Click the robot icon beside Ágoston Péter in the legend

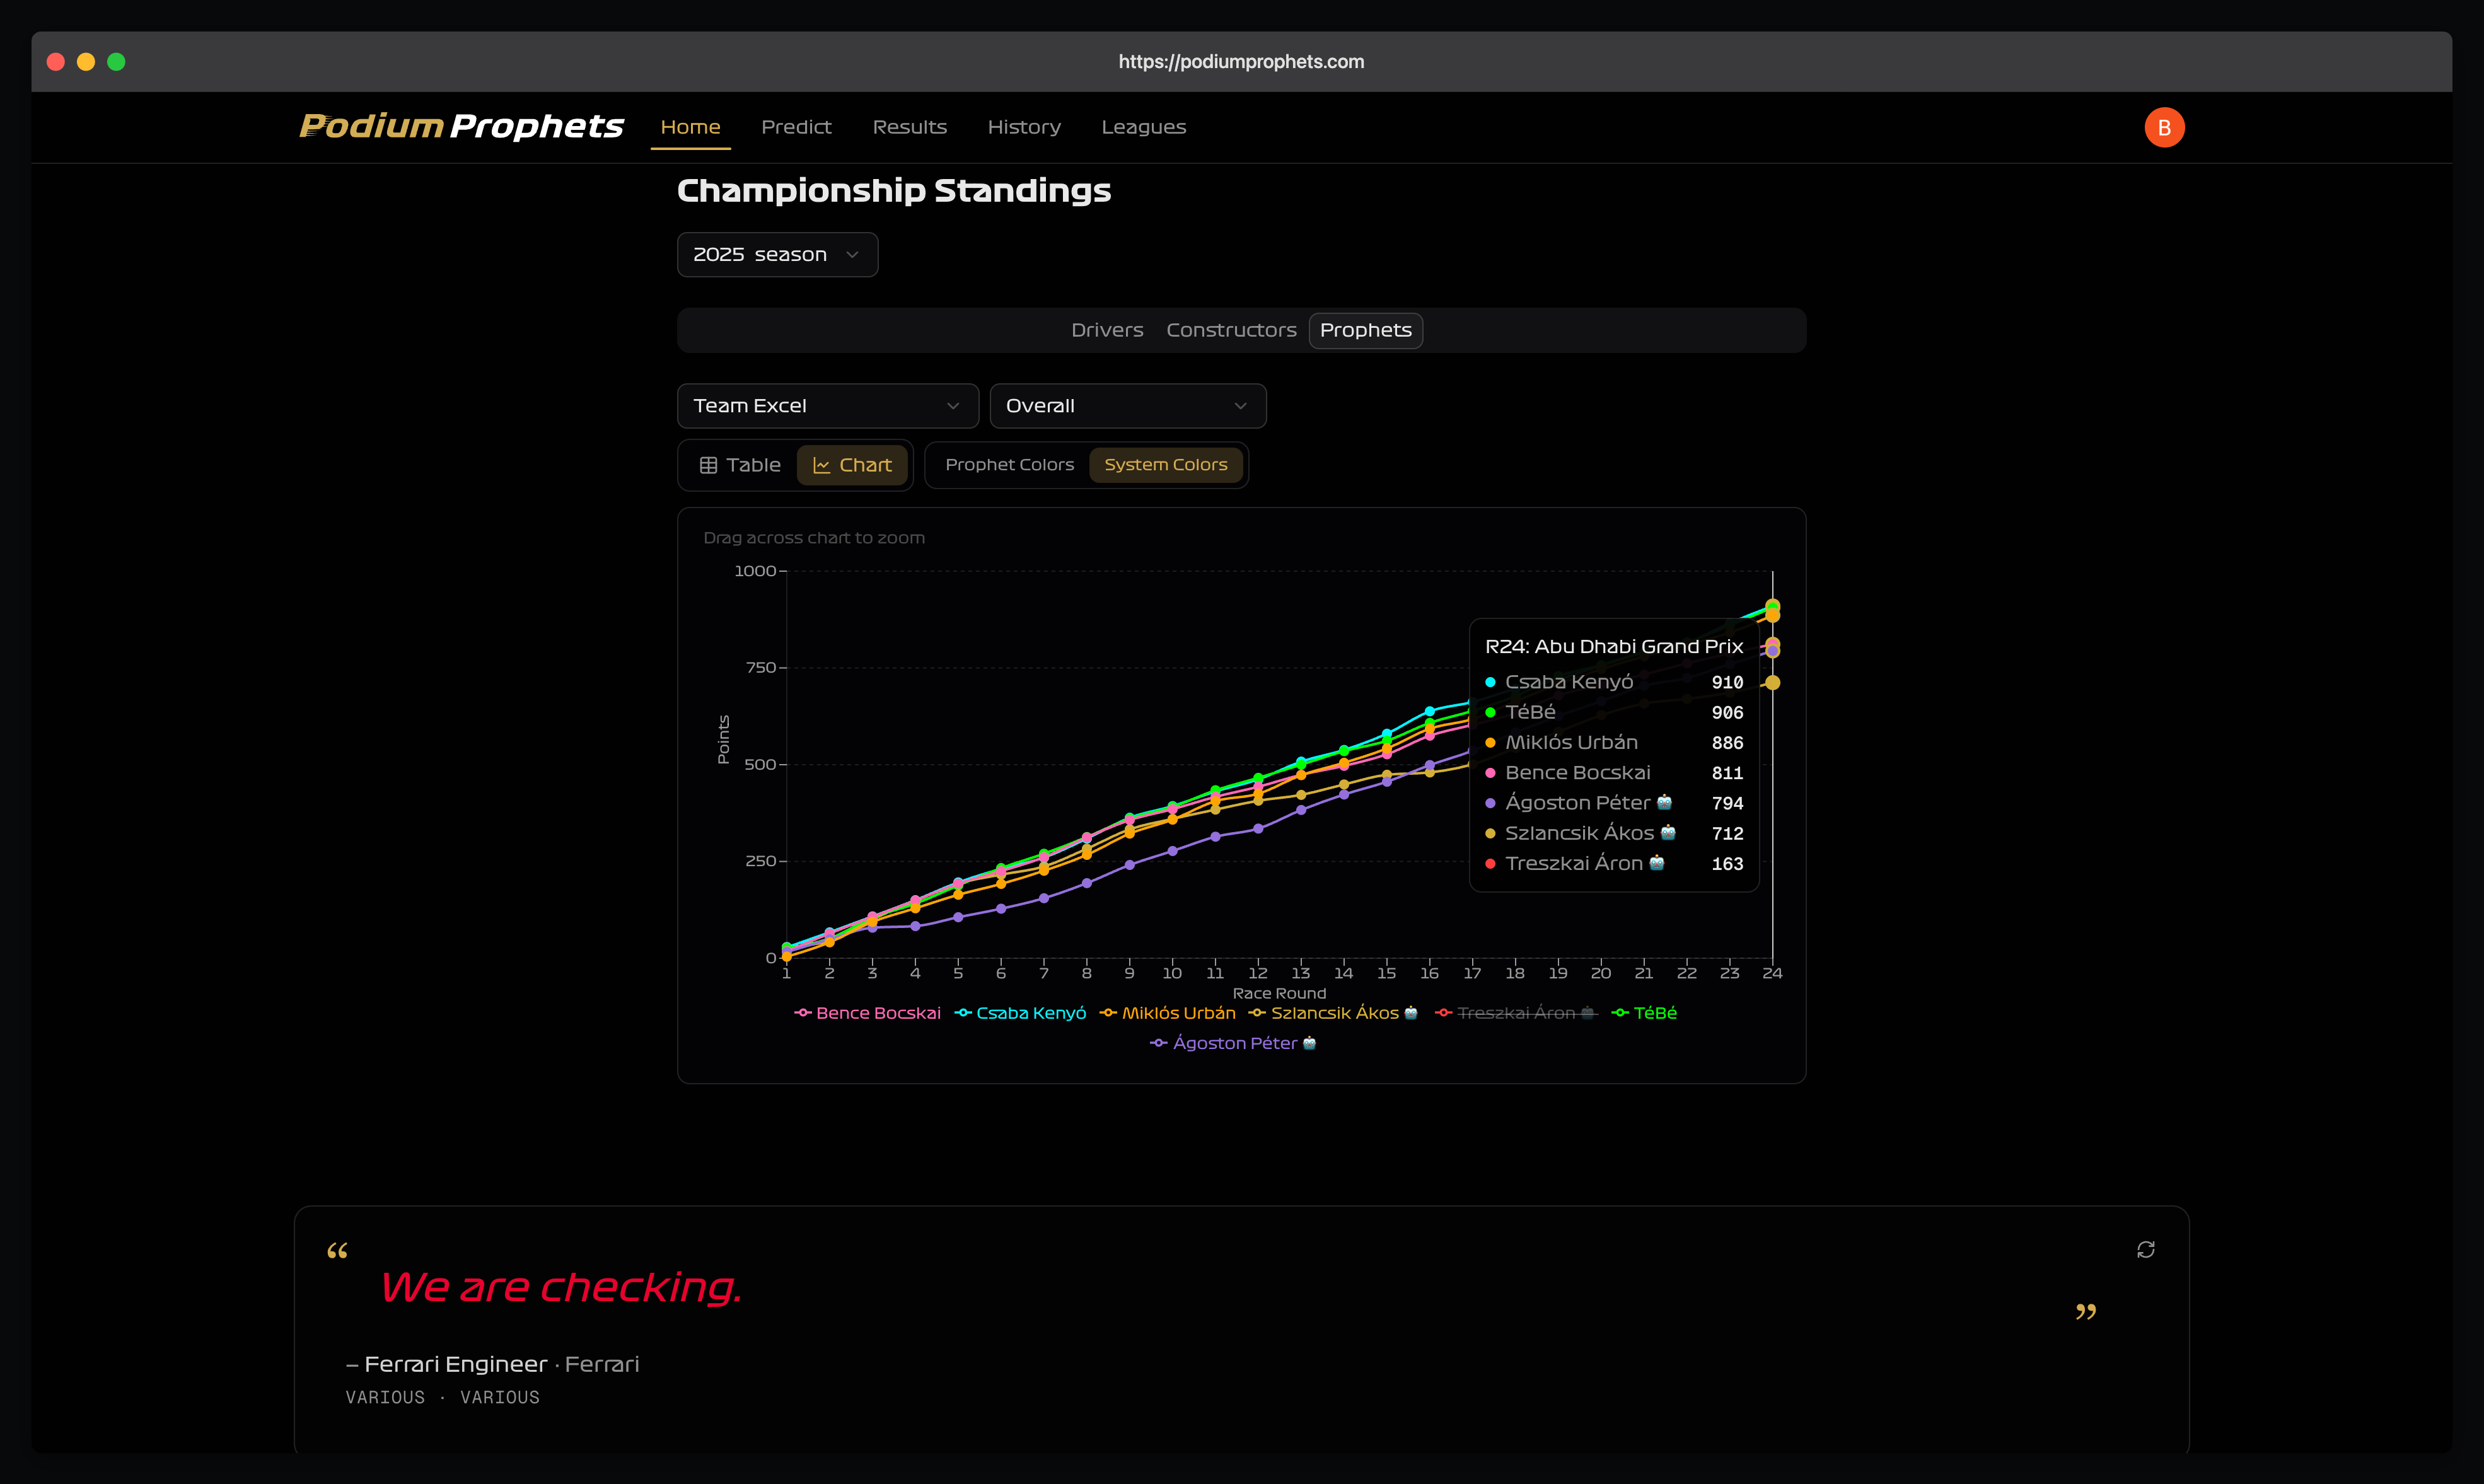1309,1043
